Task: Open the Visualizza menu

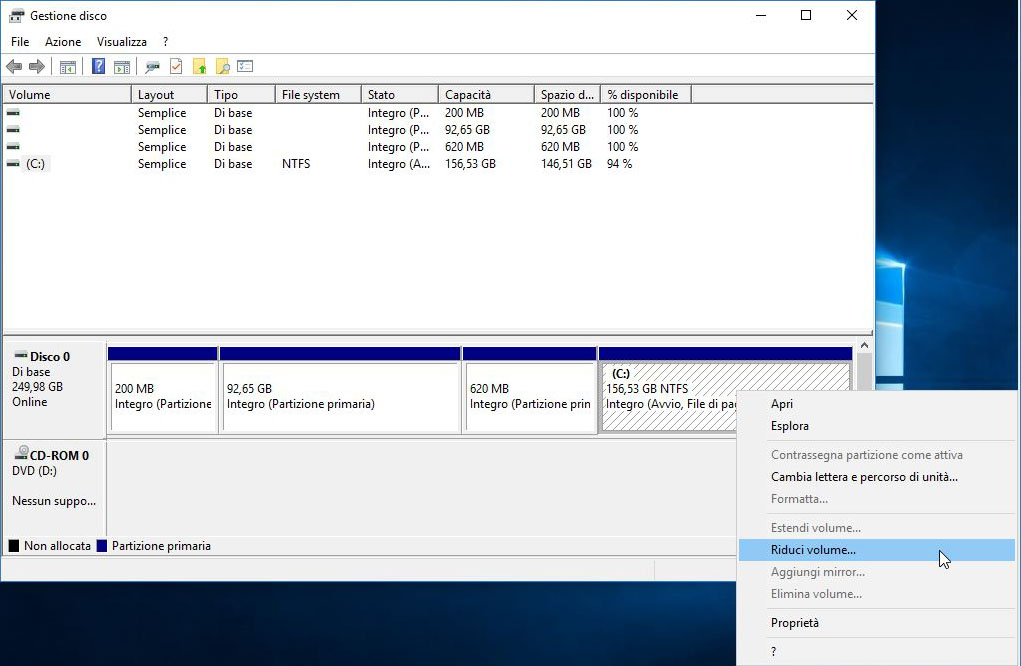Action: coord(122,42)
